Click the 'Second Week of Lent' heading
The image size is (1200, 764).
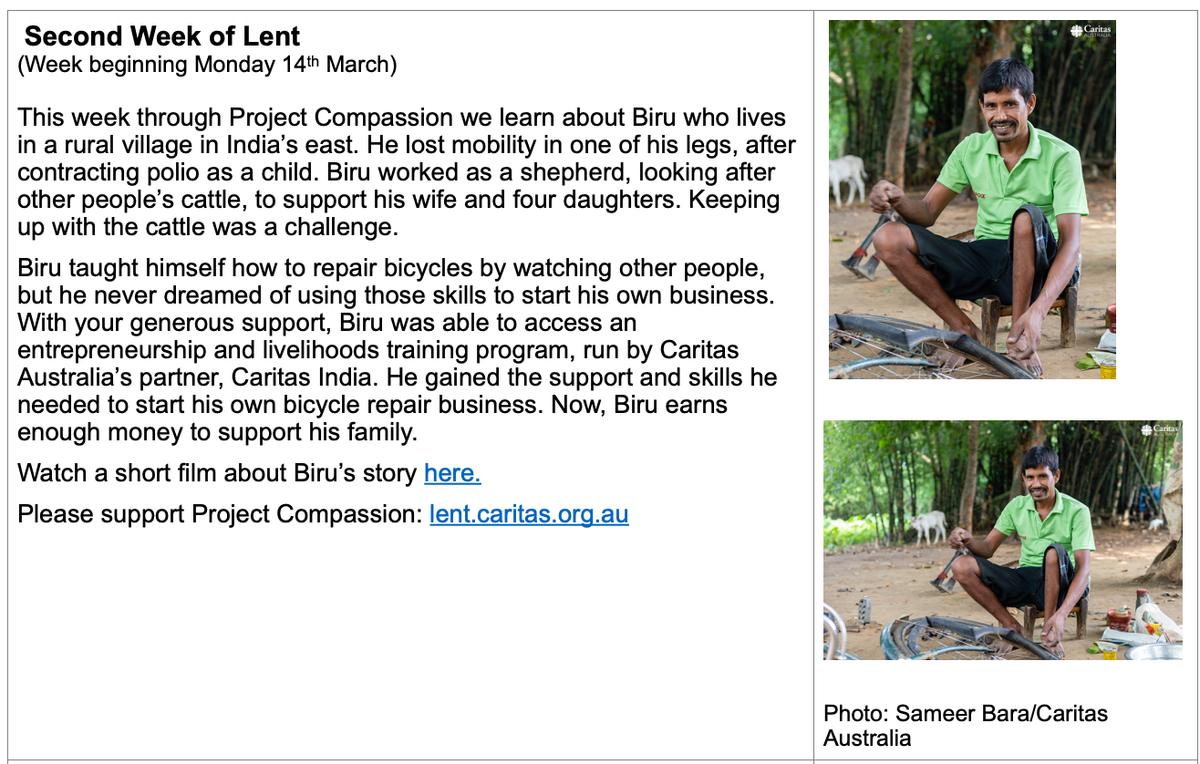(162, 37)
